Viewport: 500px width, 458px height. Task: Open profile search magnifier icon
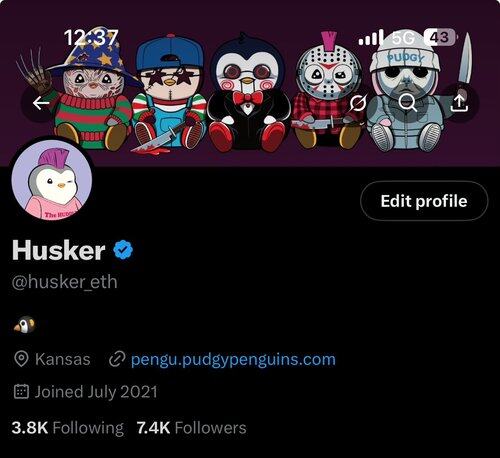pyautogui.click(x=408, y=102)
